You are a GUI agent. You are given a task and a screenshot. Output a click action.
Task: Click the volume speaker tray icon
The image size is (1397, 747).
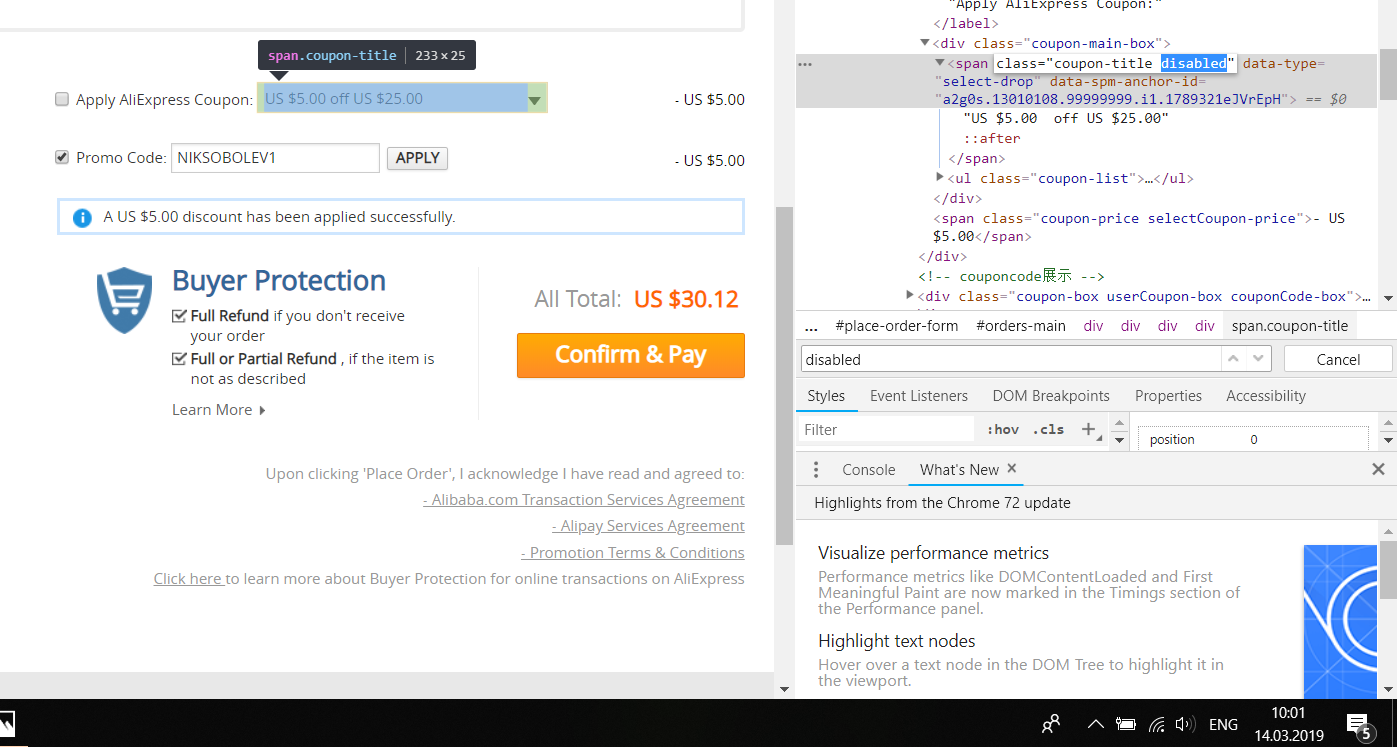point(1186,724)
